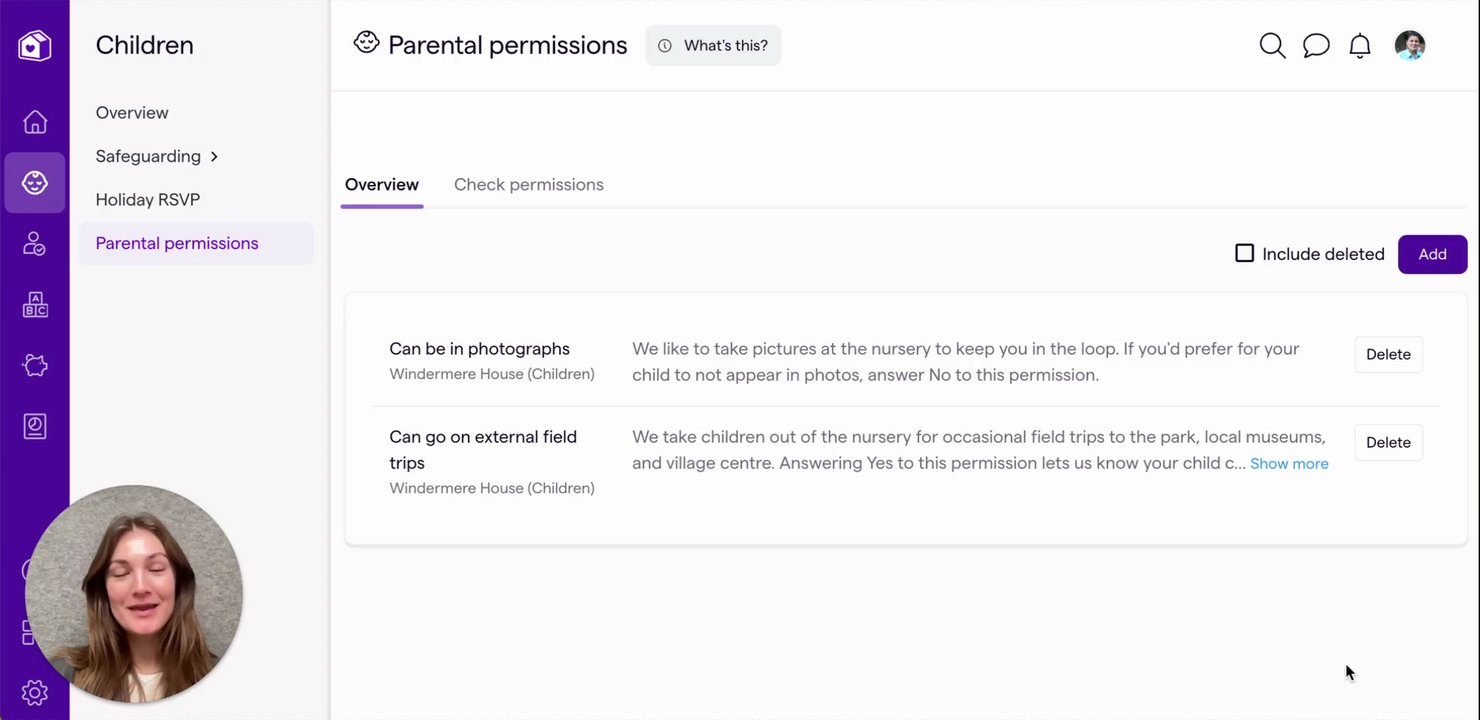Open the notifications bell

[1360, 46]
